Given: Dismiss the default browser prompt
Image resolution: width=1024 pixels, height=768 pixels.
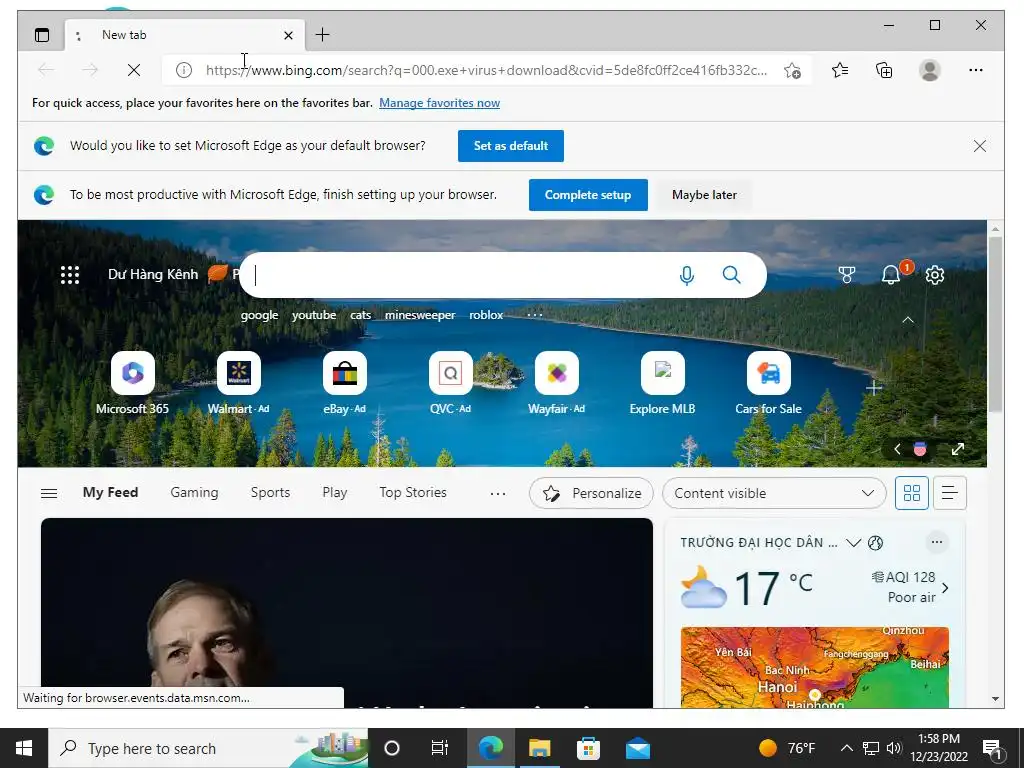Looking at the screenshot, I should click(980, 146).
